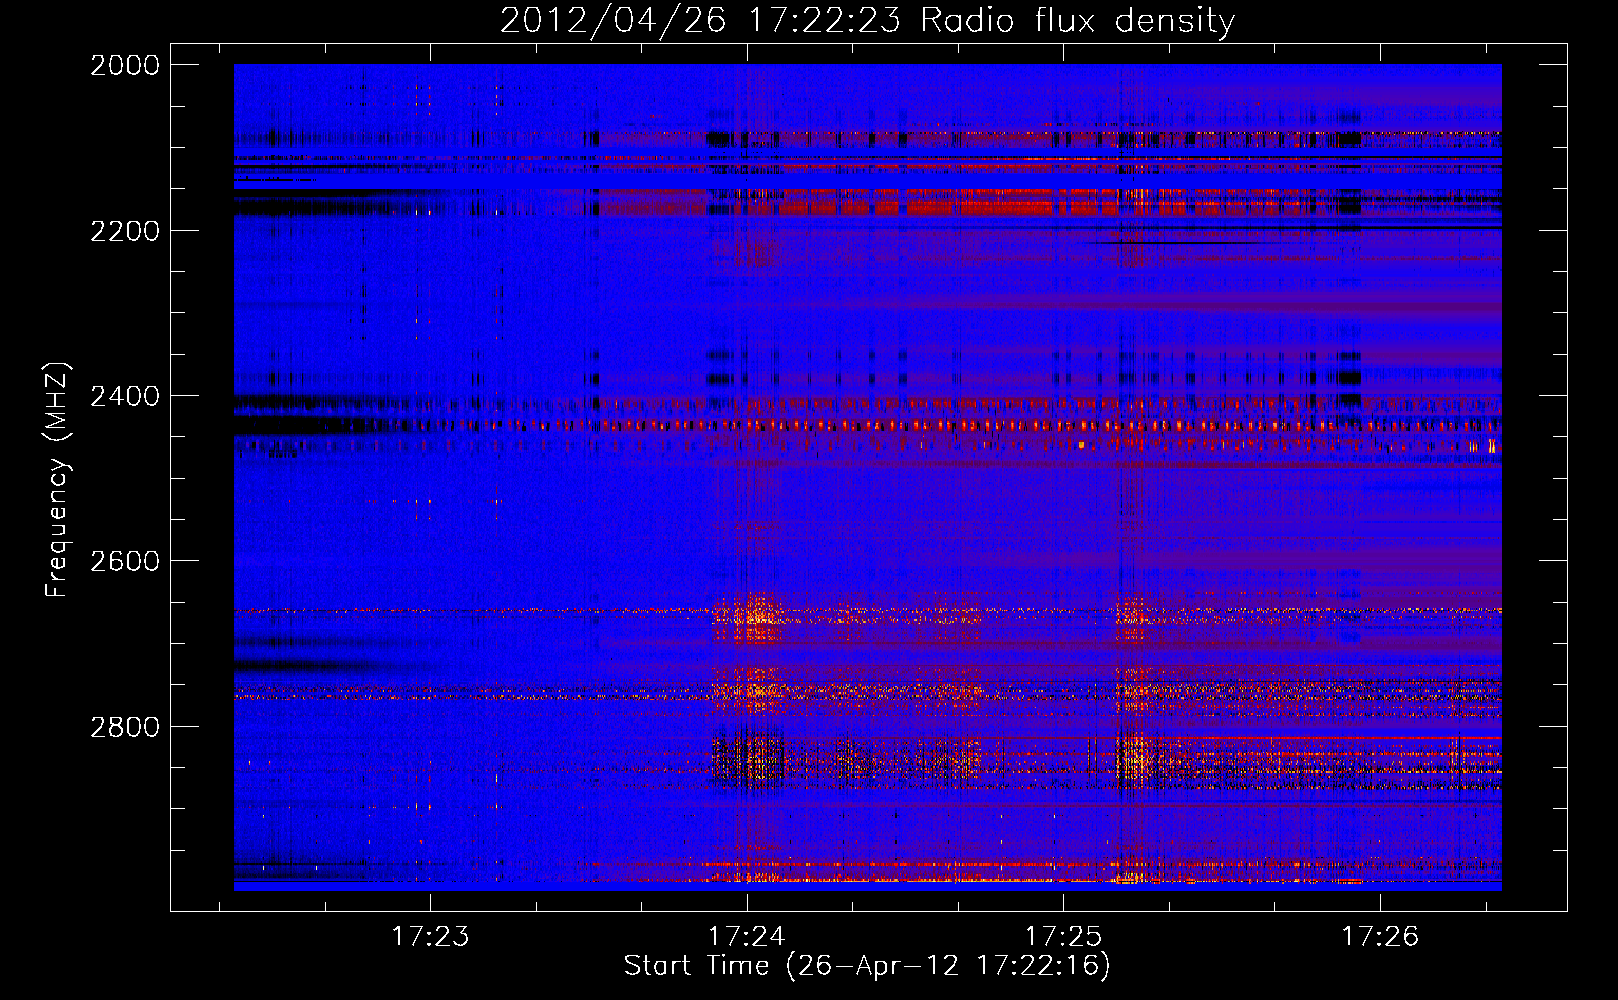The width and height of the screenshot is (1618, 1000).
Task: Click the 2800 frequency axis label
Action: (125, 726)
